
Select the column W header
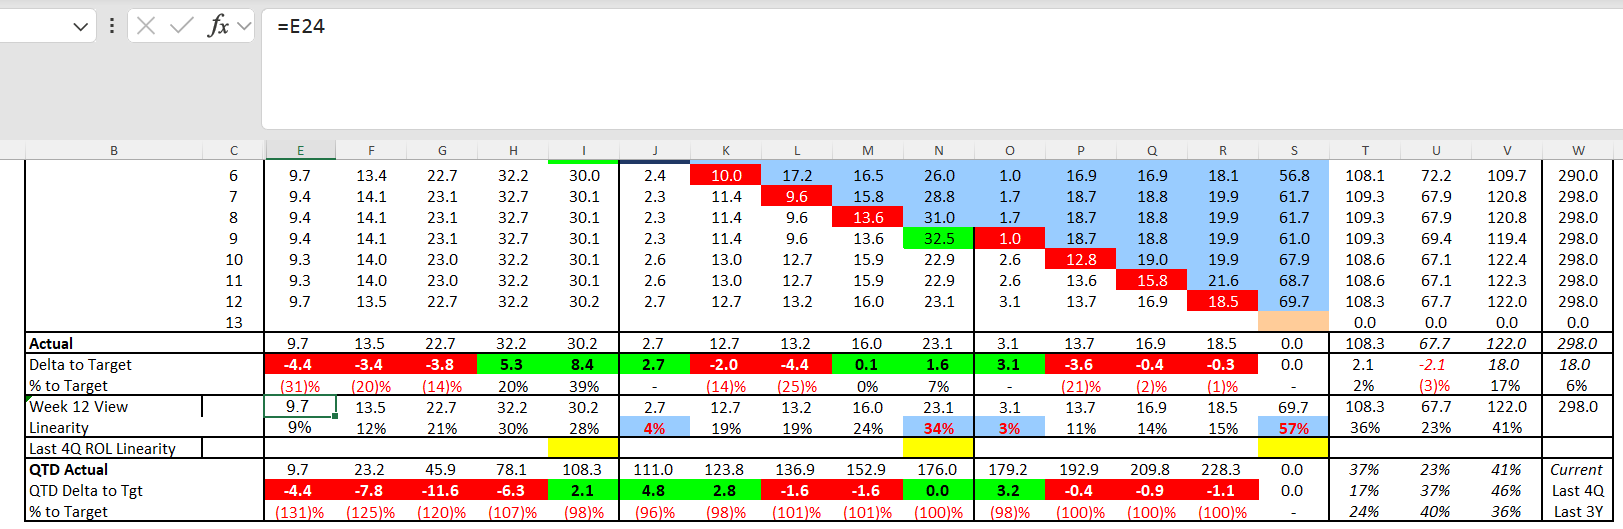click(1578, 151)
